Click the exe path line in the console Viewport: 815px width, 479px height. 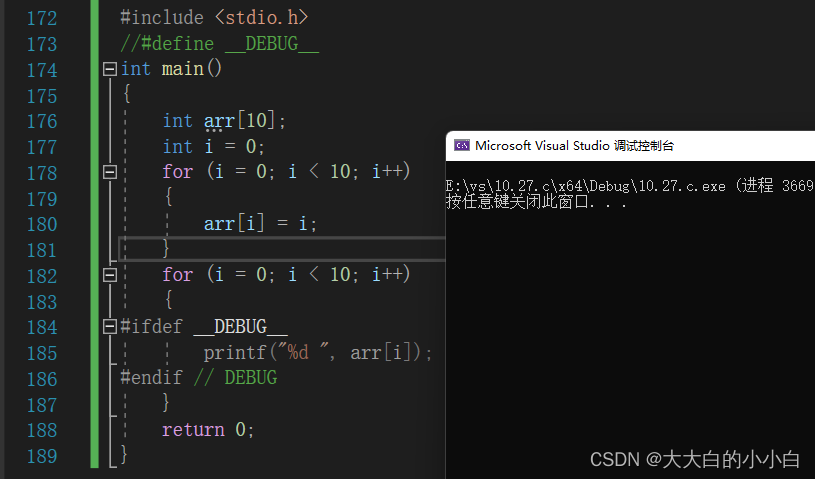[630, 186]
